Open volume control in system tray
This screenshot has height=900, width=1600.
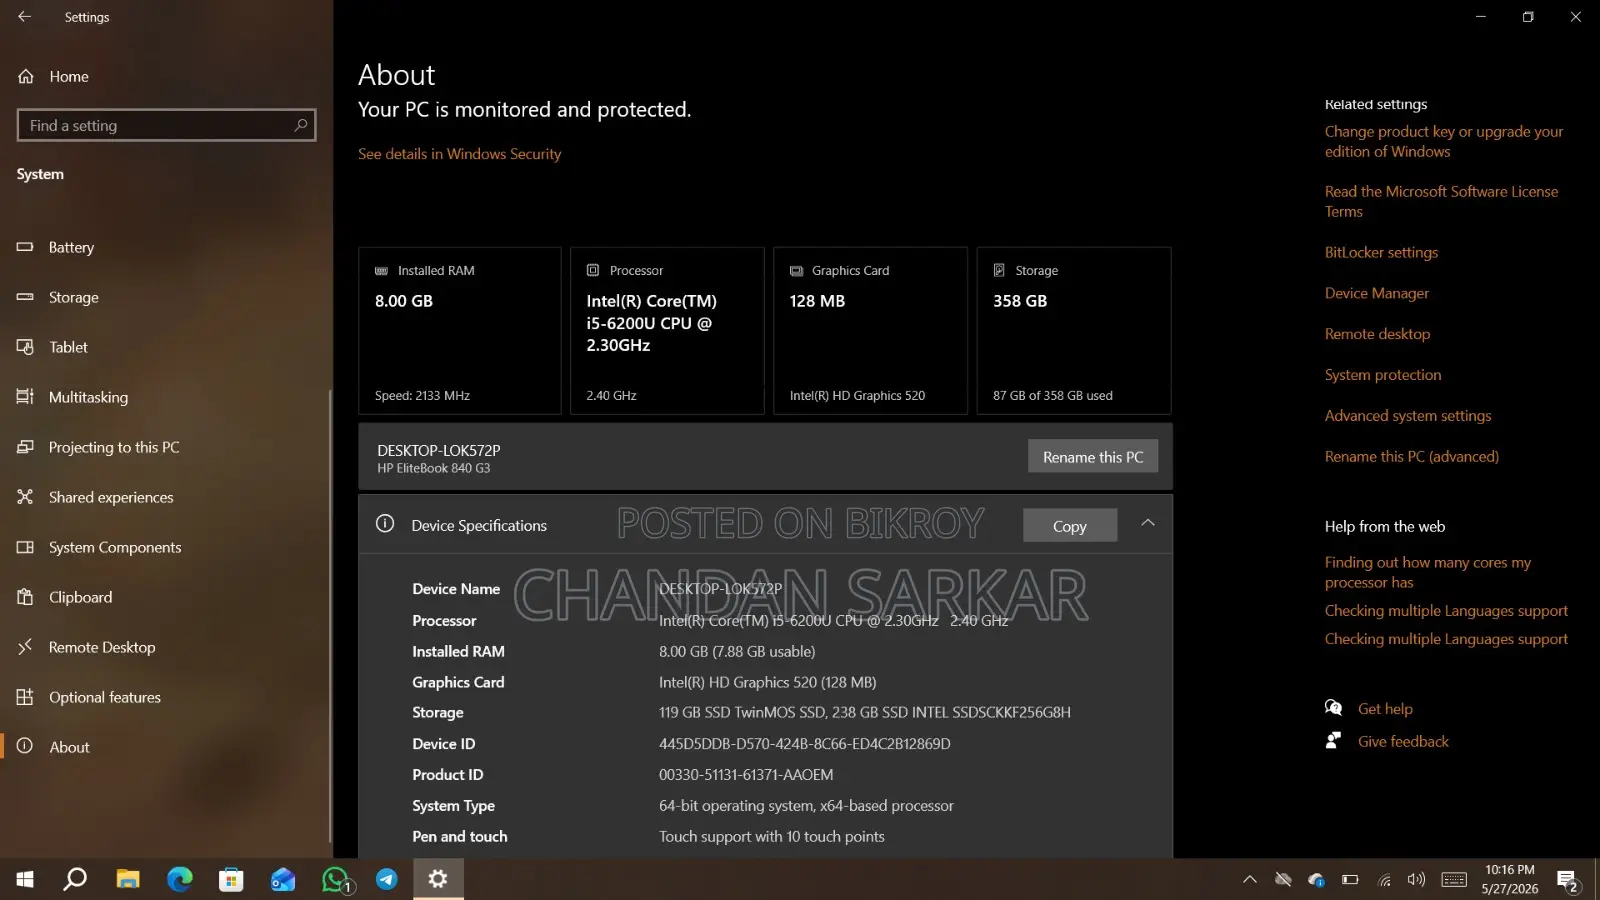point(1416,879)
